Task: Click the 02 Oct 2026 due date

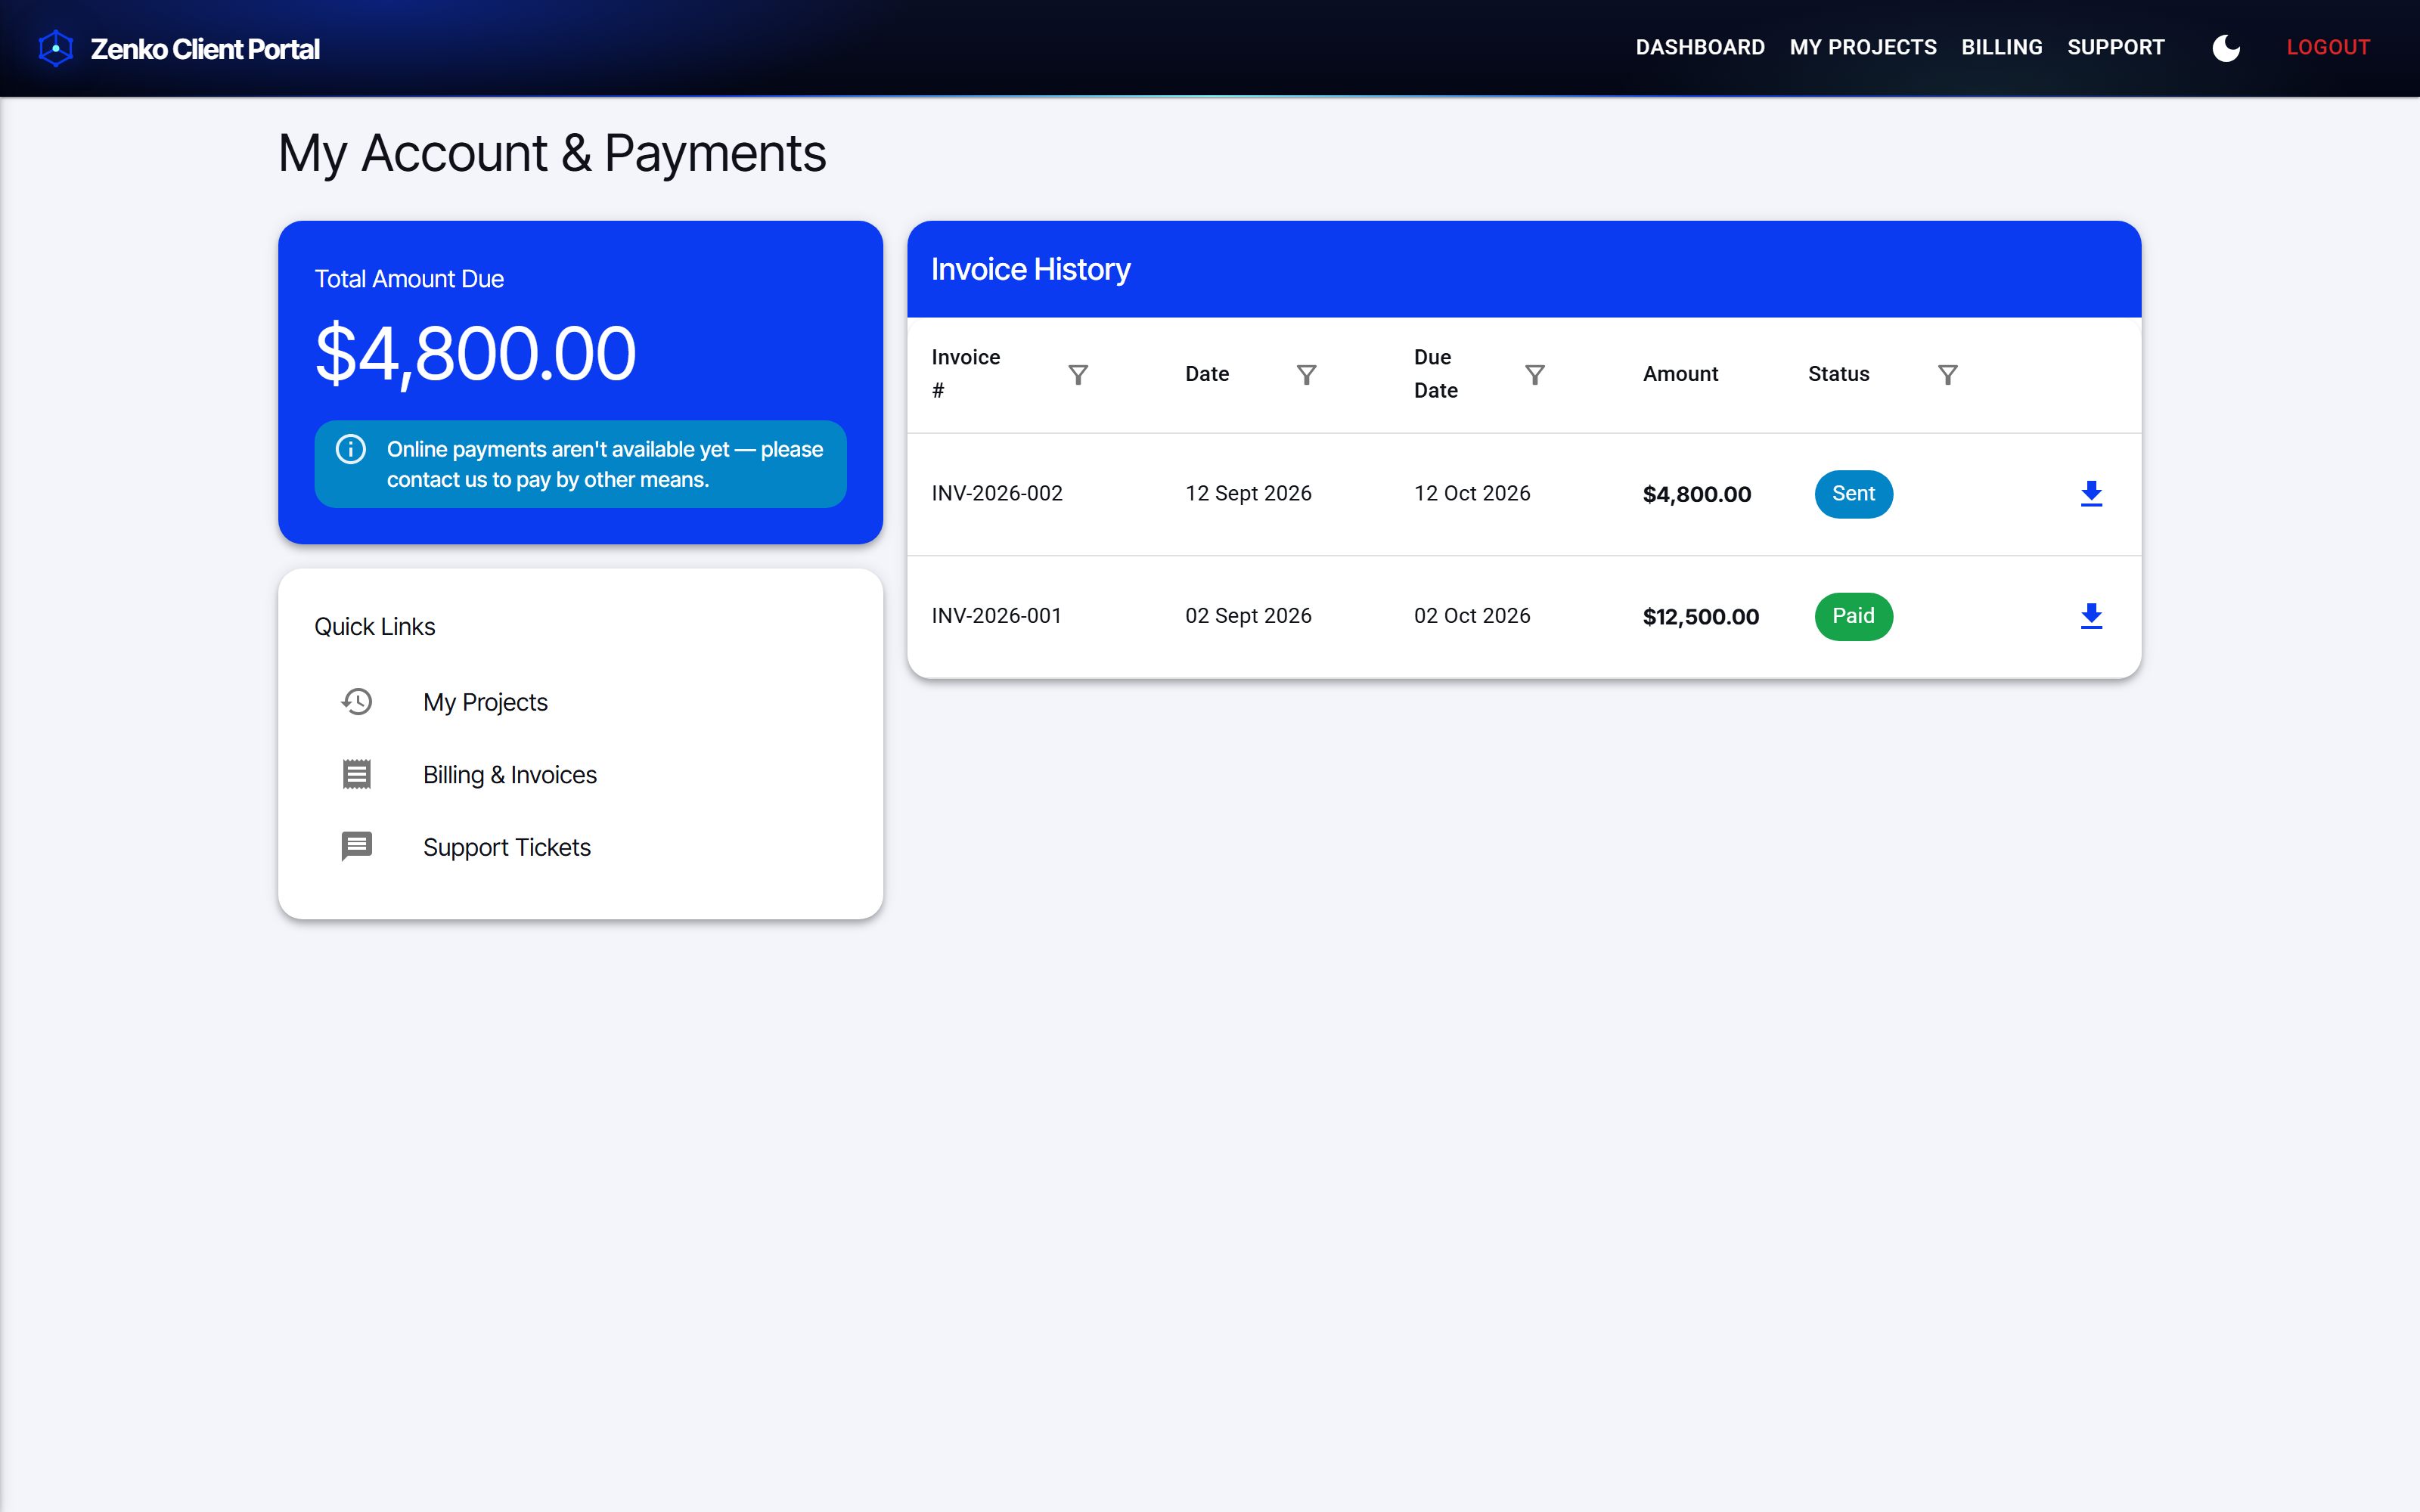Action: click(1472, 616)
